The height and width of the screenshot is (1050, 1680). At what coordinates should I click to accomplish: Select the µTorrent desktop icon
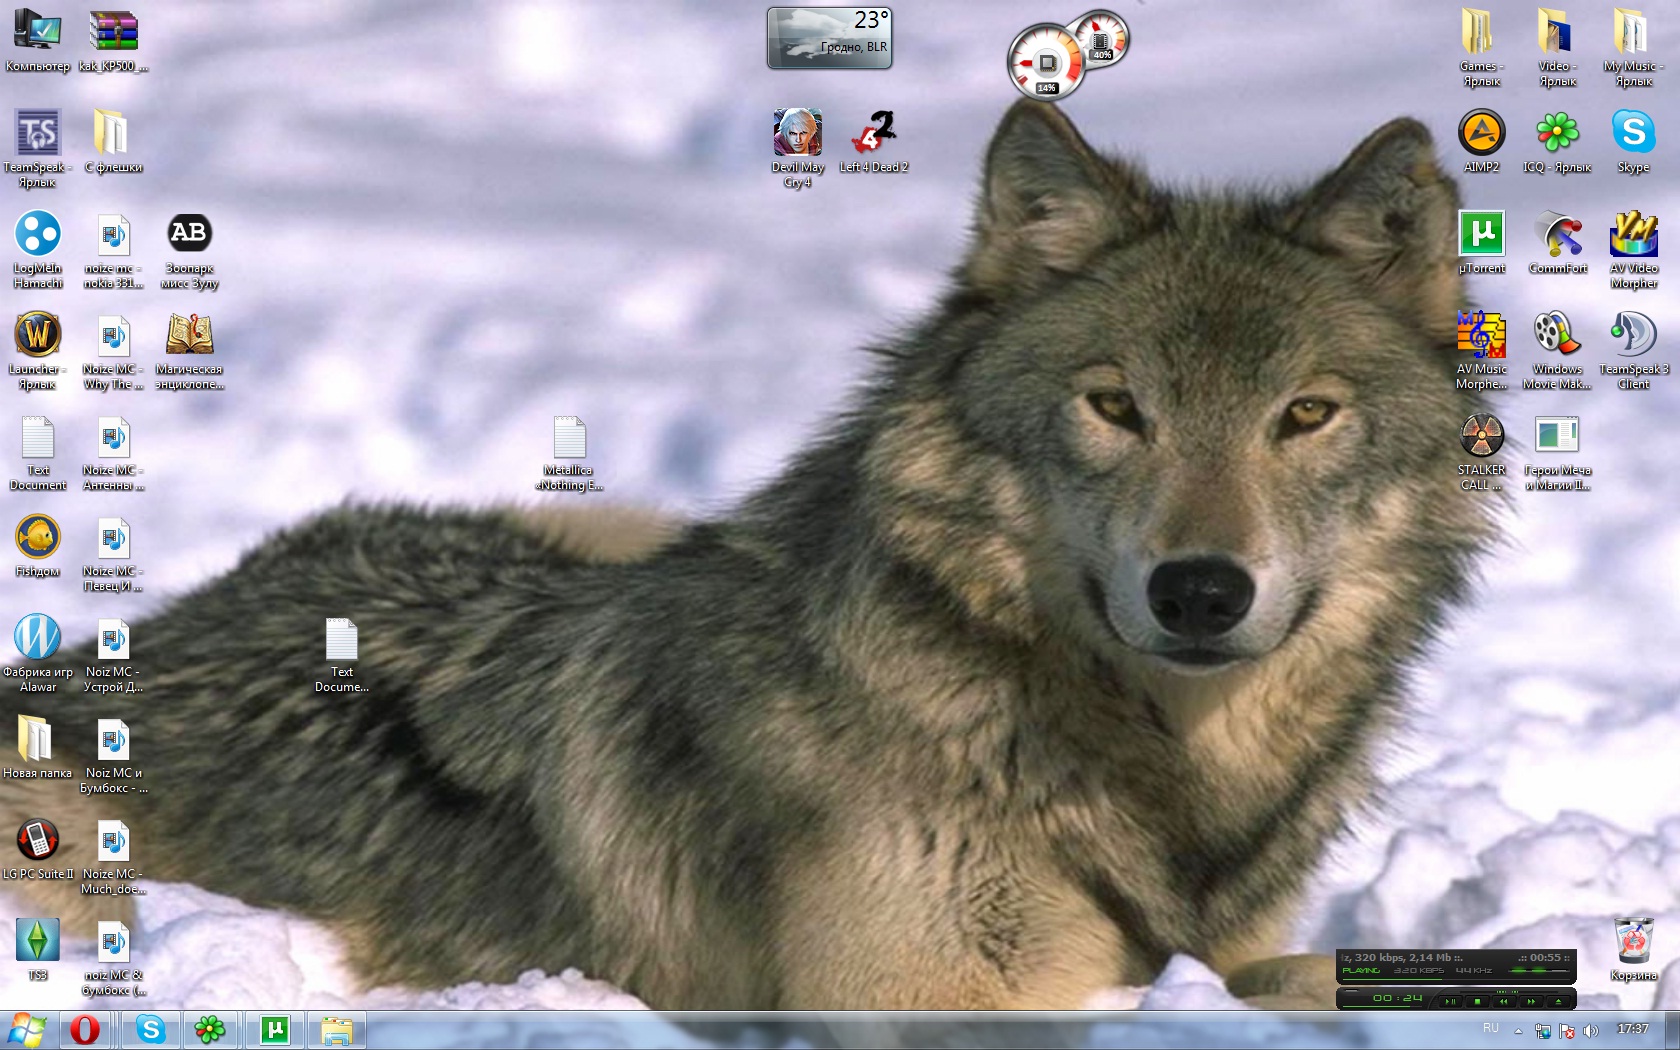coord(1481,234)
